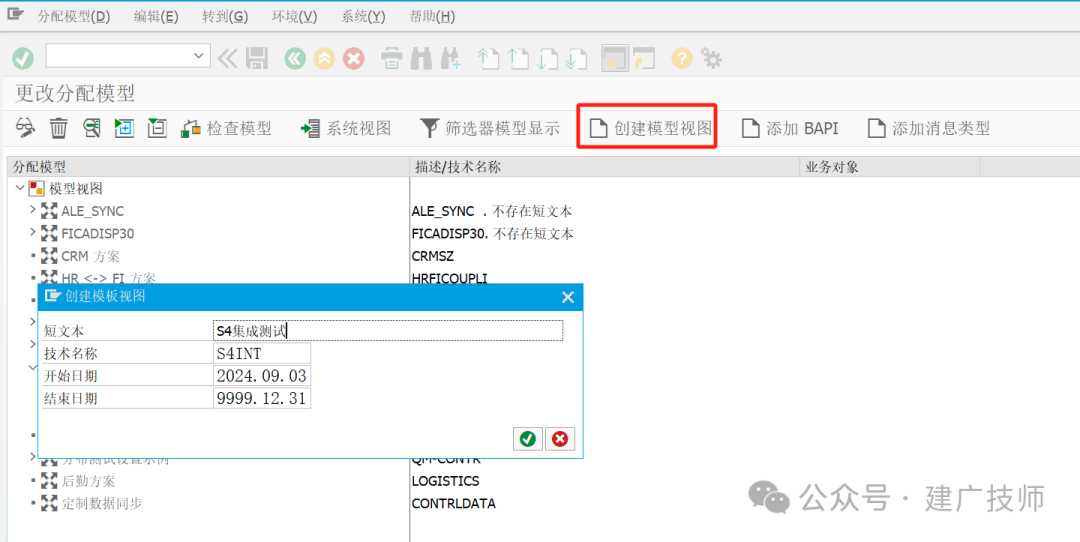Expand the ALE_SYNC tree node
The image size is (1080, 542).
(x=32, y=210)
